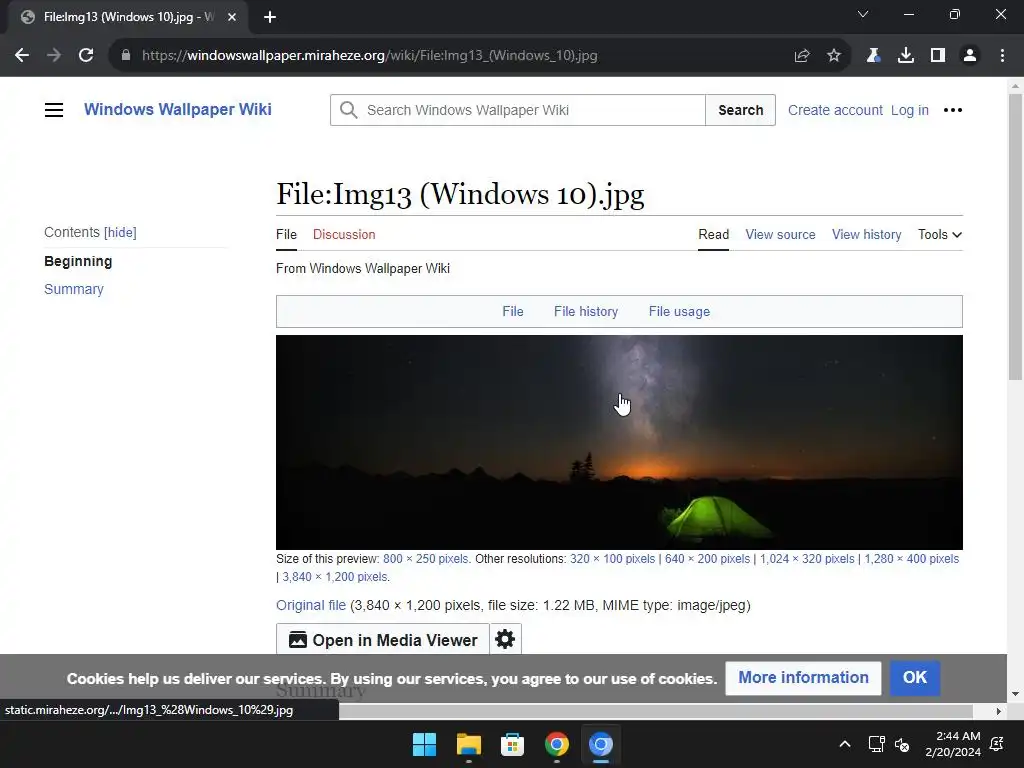
Task: Open the View source tab
Action: tap(780, 234)
